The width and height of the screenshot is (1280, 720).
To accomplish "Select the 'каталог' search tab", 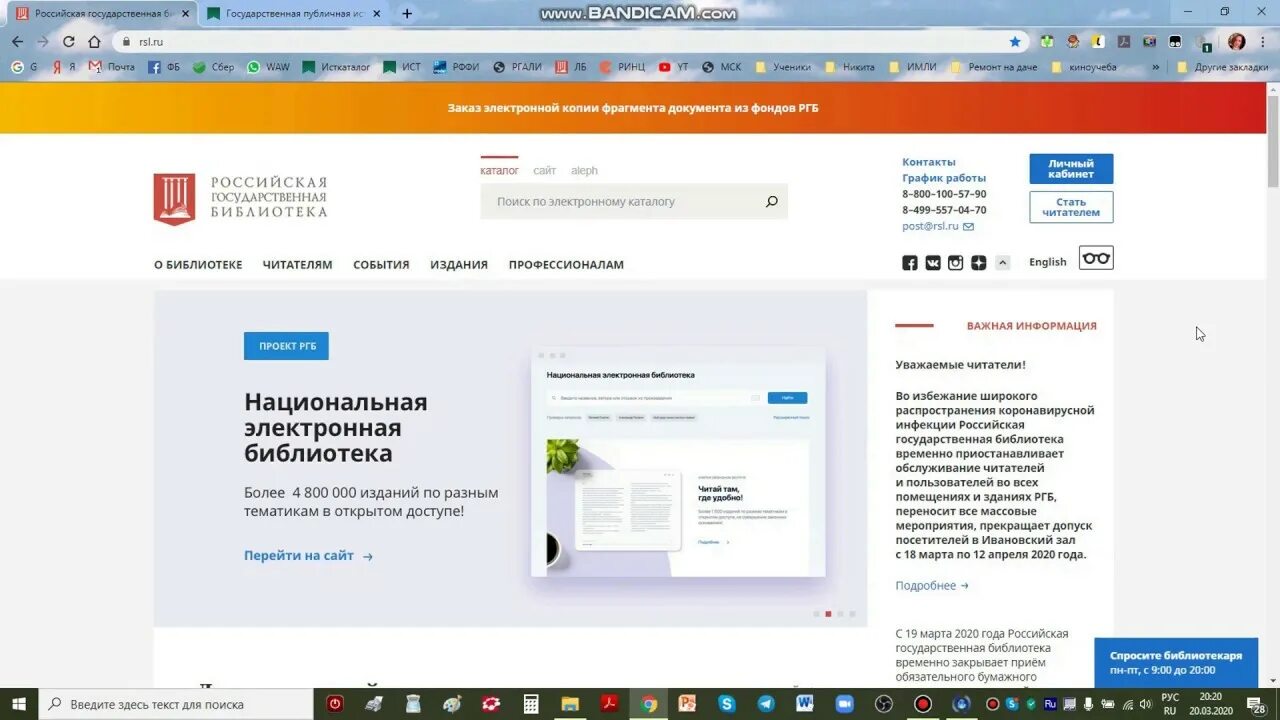I will (499, 170).
